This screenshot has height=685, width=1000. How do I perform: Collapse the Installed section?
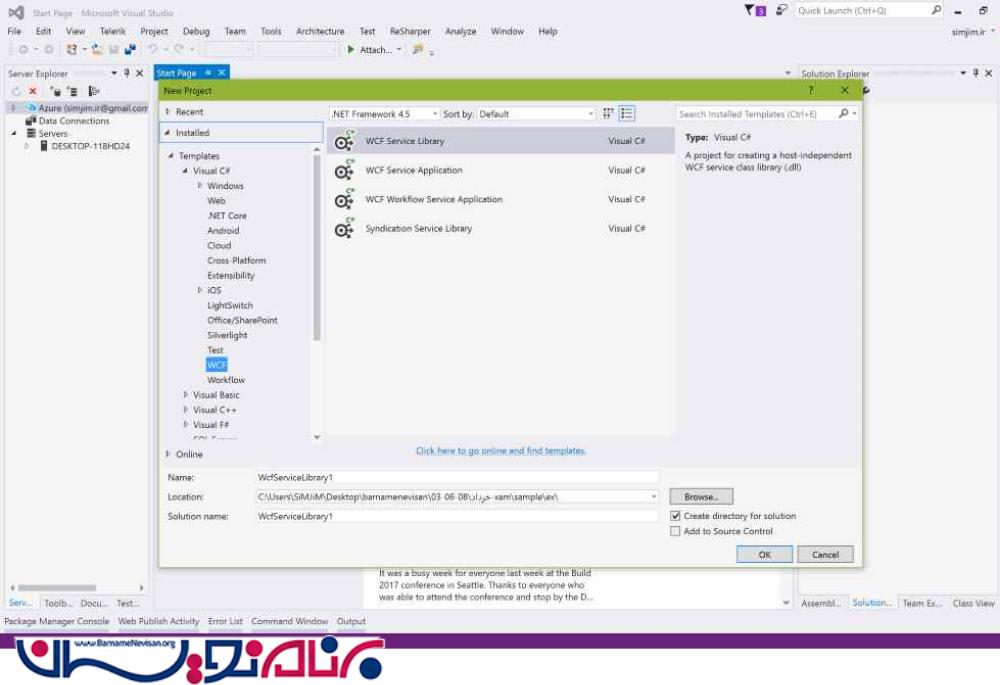click(168, 133)
